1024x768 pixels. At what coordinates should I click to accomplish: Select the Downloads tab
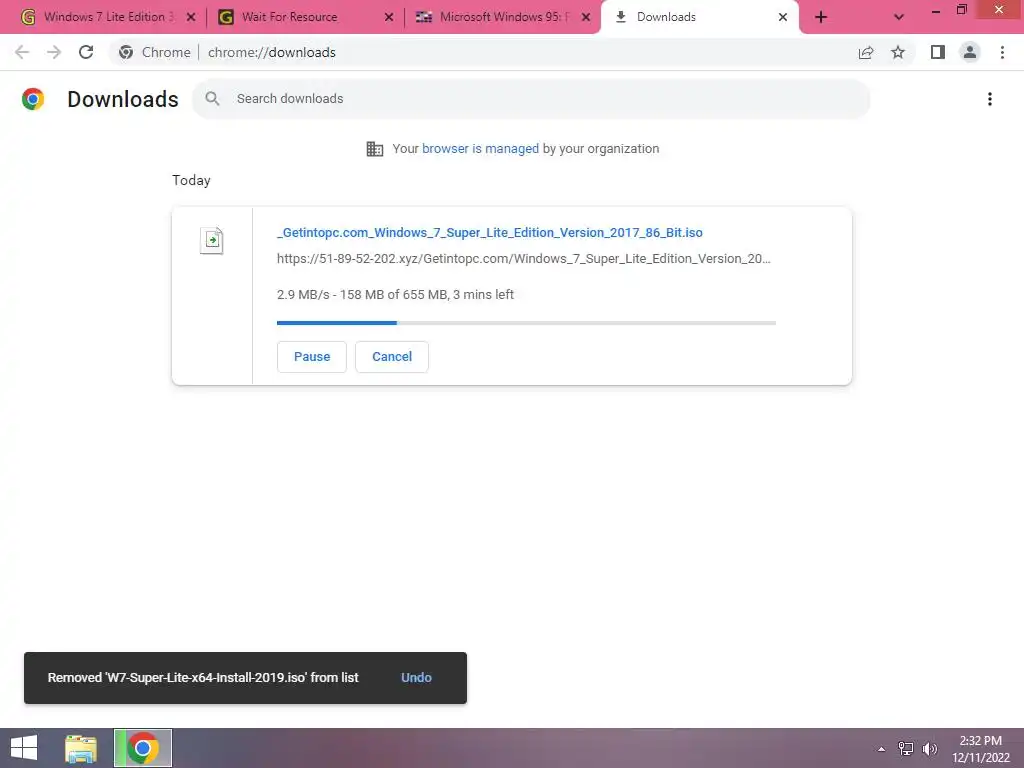[x=699, y=17]
